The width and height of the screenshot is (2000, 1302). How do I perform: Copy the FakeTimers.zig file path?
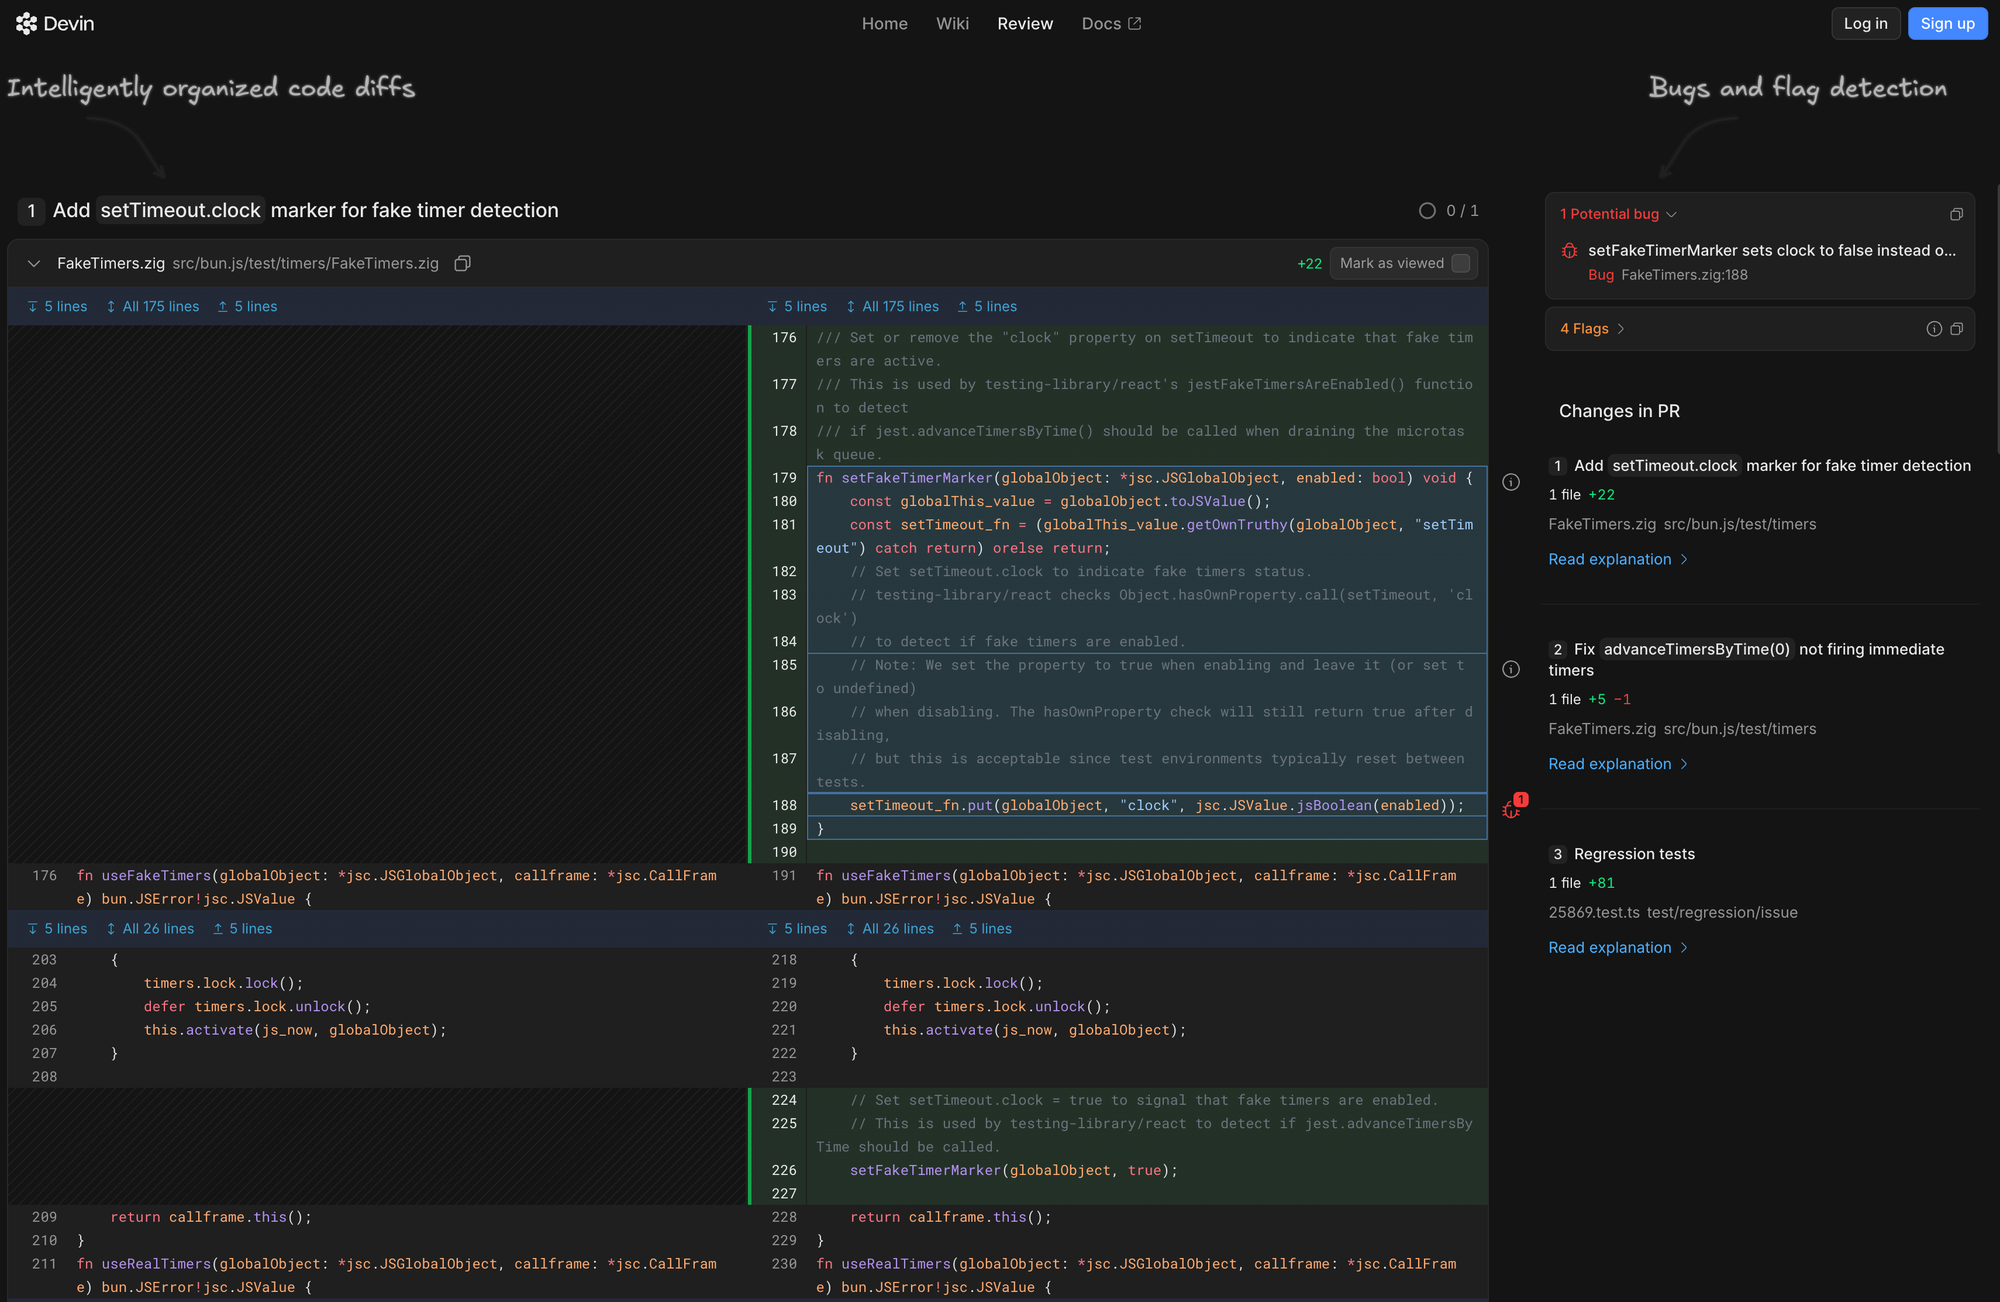(x=462, y=264)
